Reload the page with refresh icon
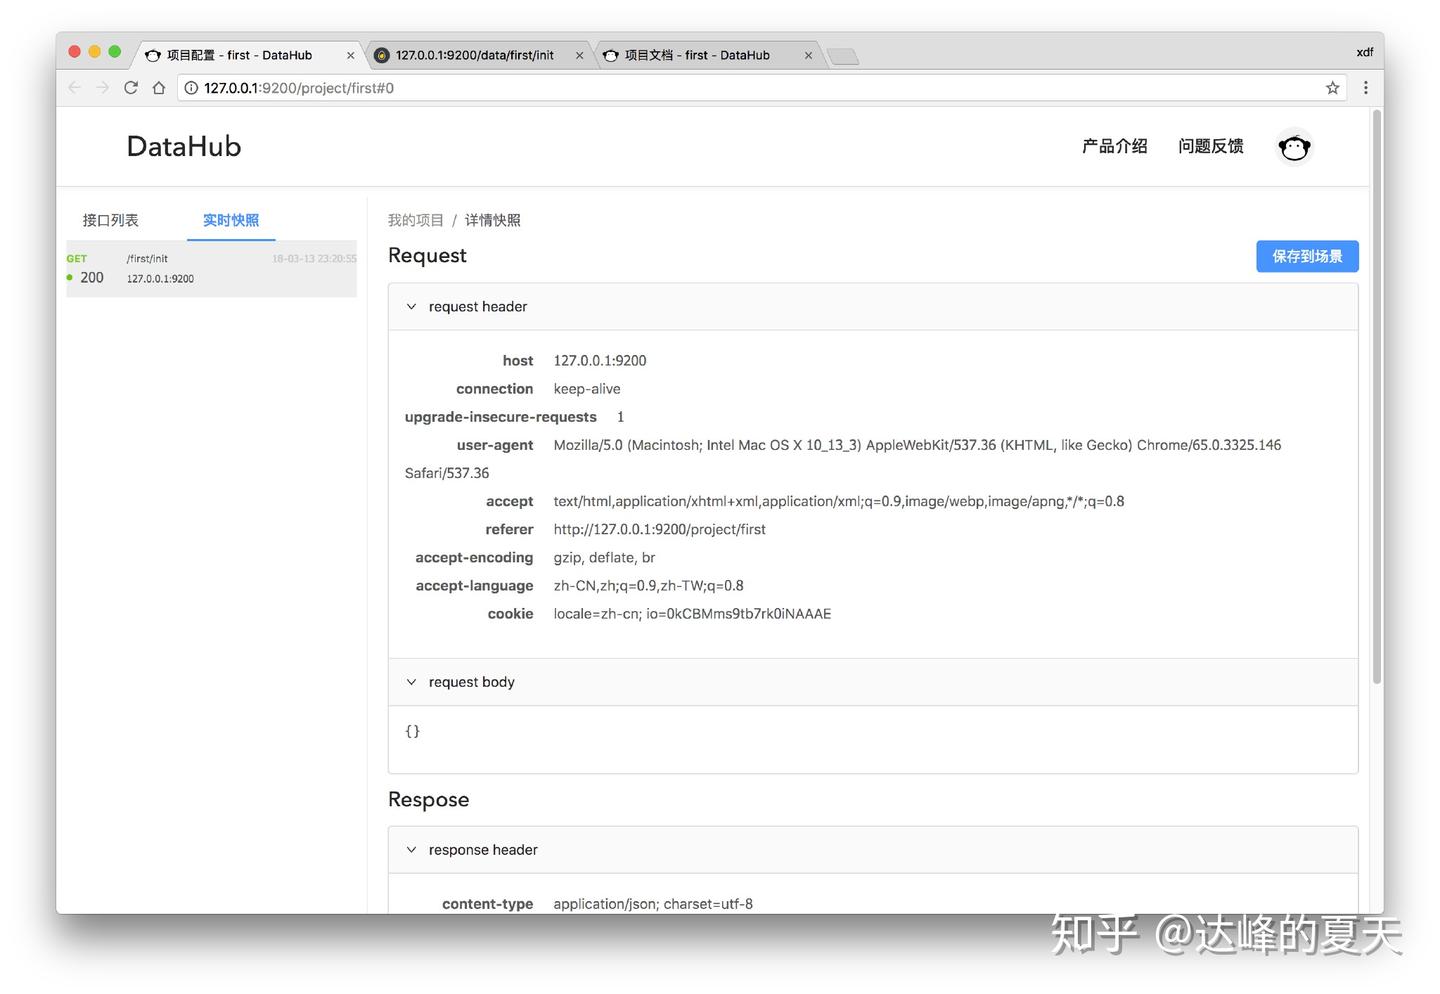 click(x=131, y=88)
